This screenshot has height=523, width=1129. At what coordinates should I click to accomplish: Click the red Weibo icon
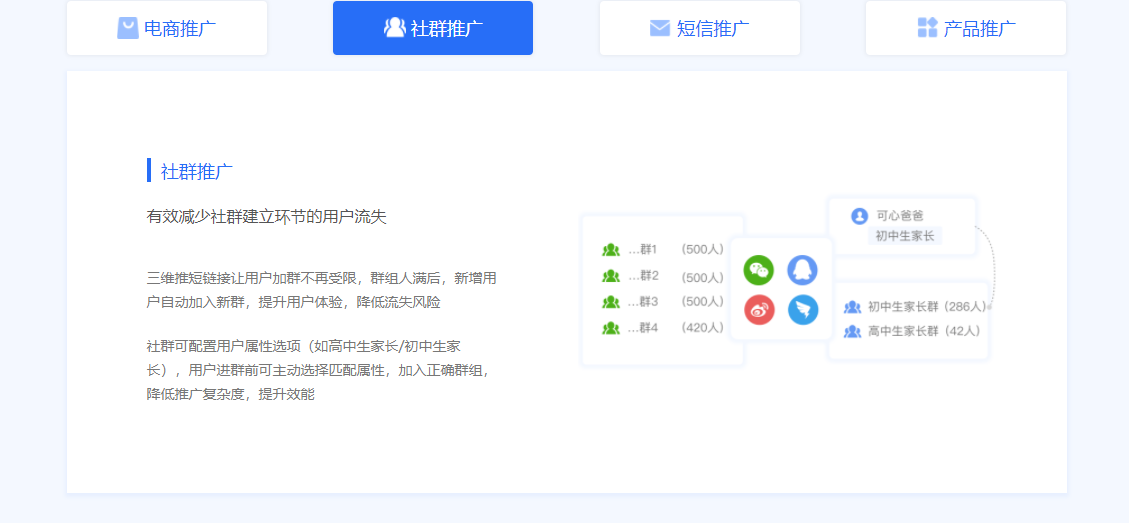(759, 310)
